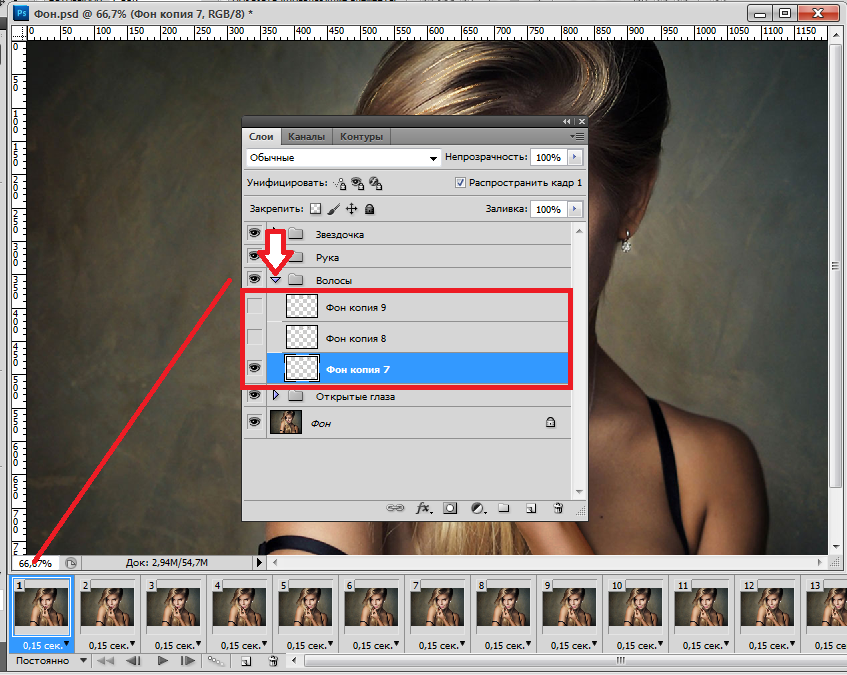Create a new layer in Layers panel

tap(531, 508)
